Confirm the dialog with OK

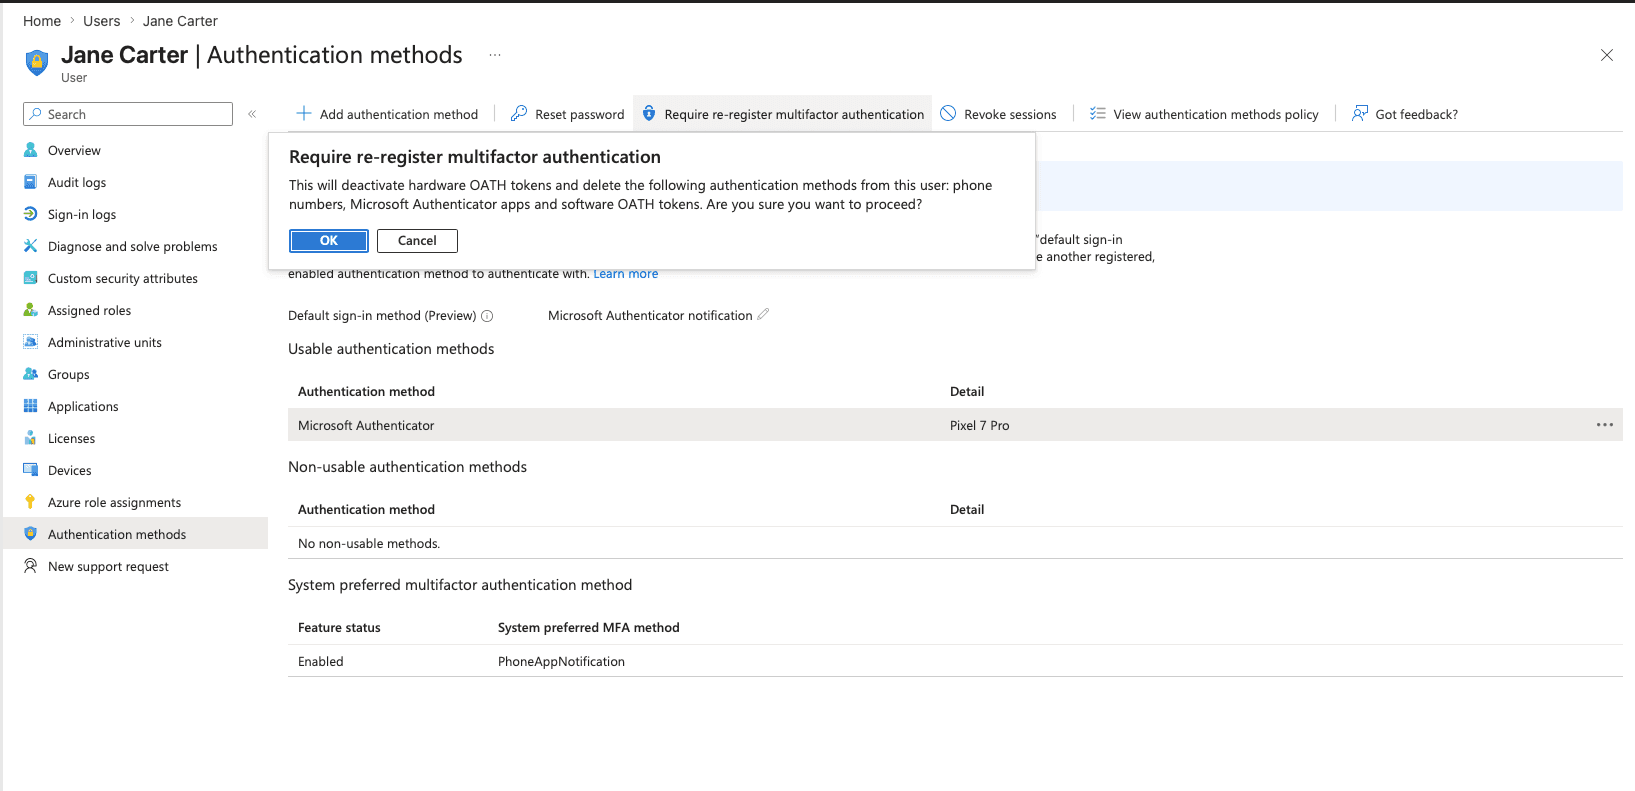point(329,241)
